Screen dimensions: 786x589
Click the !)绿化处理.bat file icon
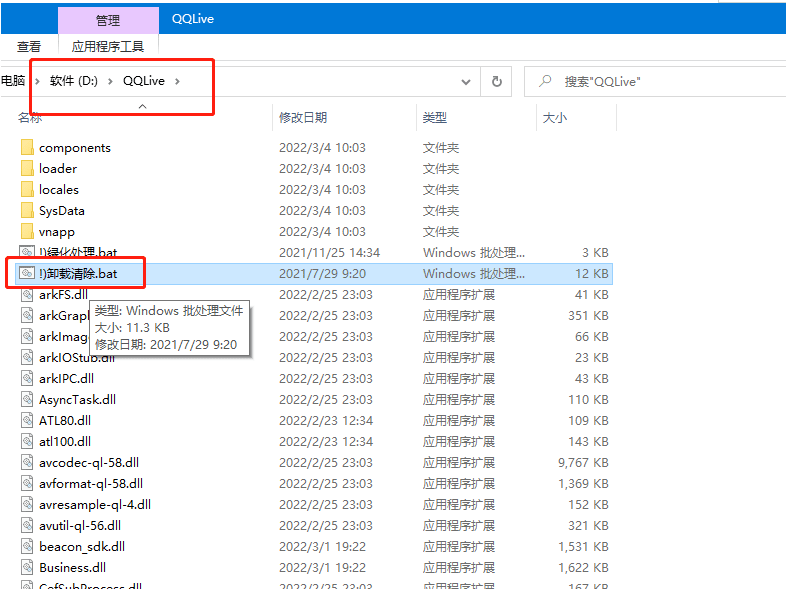27,252
